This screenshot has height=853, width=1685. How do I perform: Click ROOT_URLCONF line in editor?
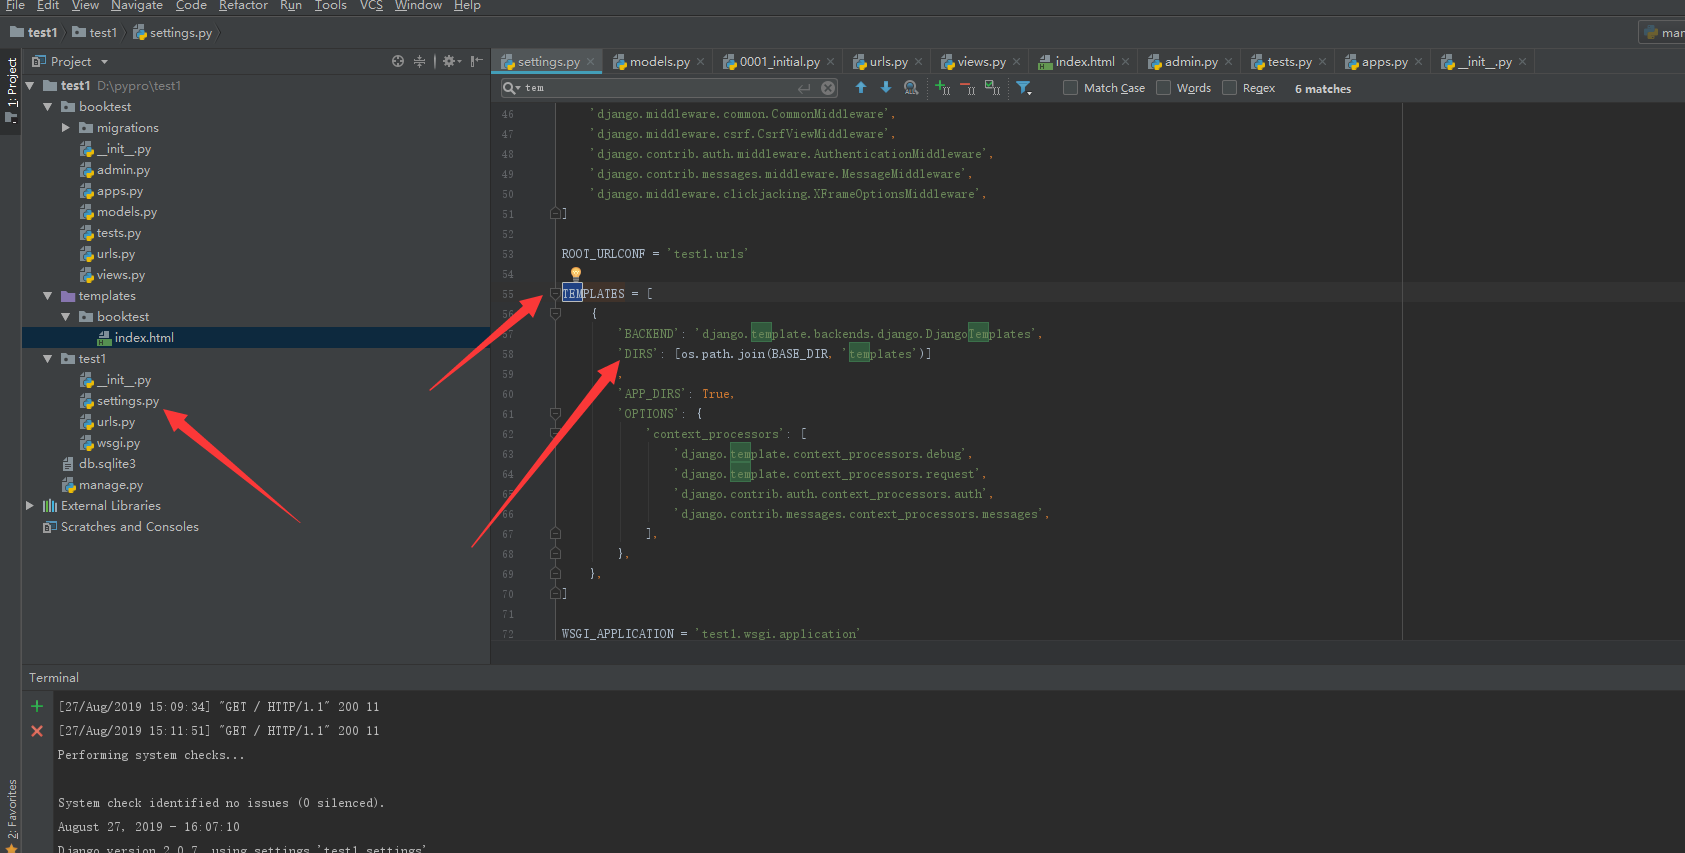click(x=655, y=254)
